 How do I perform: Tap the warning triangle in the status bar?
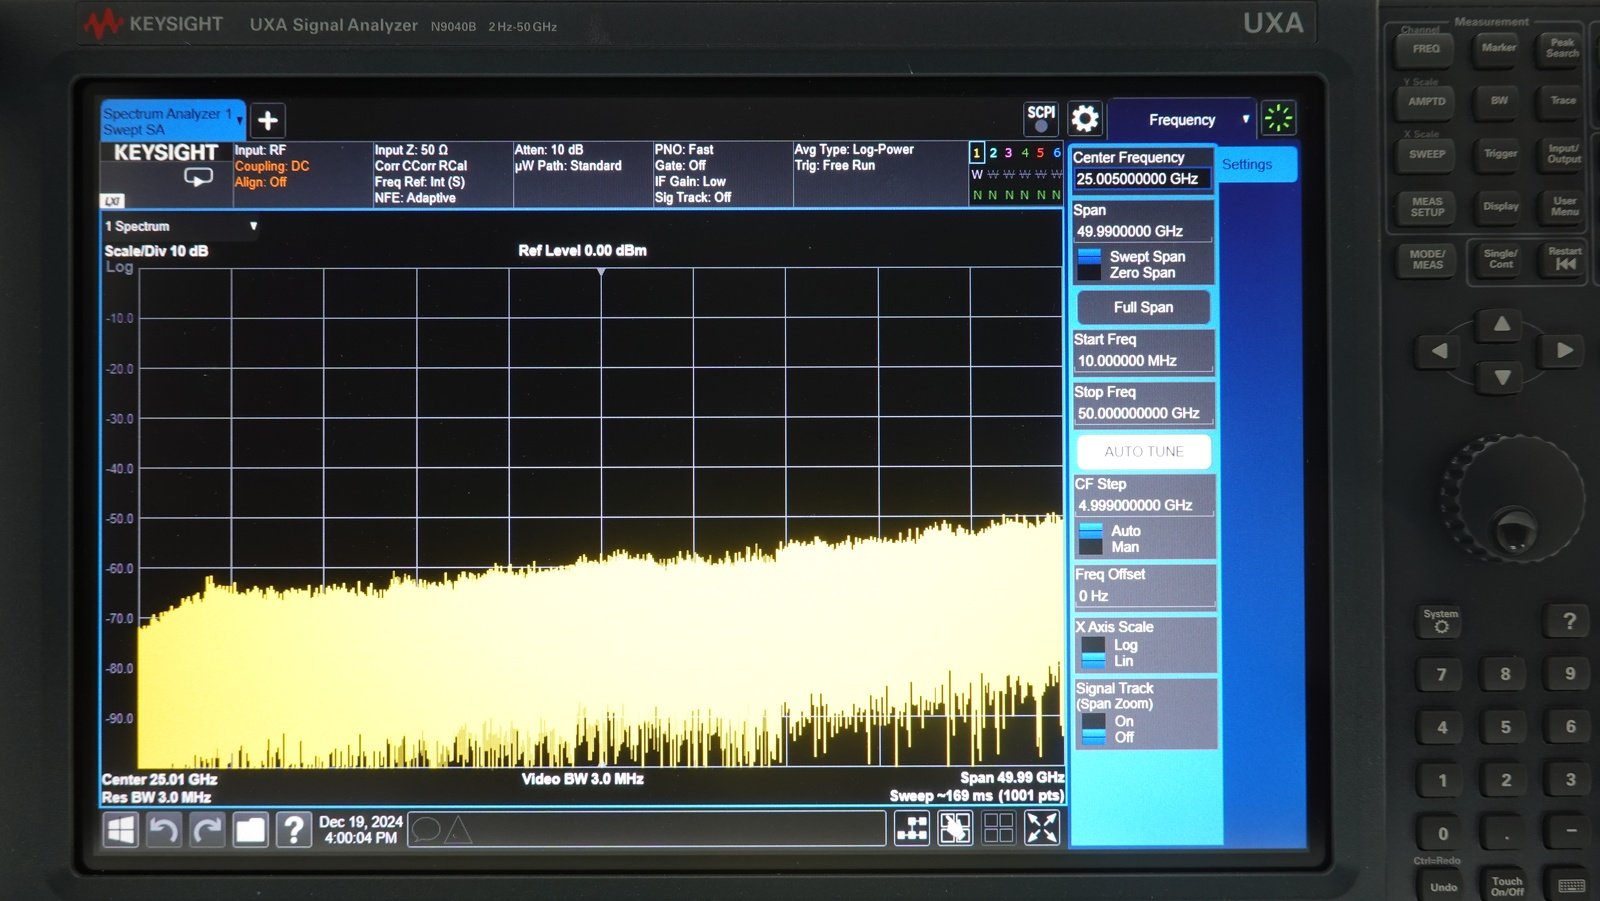[x=457, y=829]
